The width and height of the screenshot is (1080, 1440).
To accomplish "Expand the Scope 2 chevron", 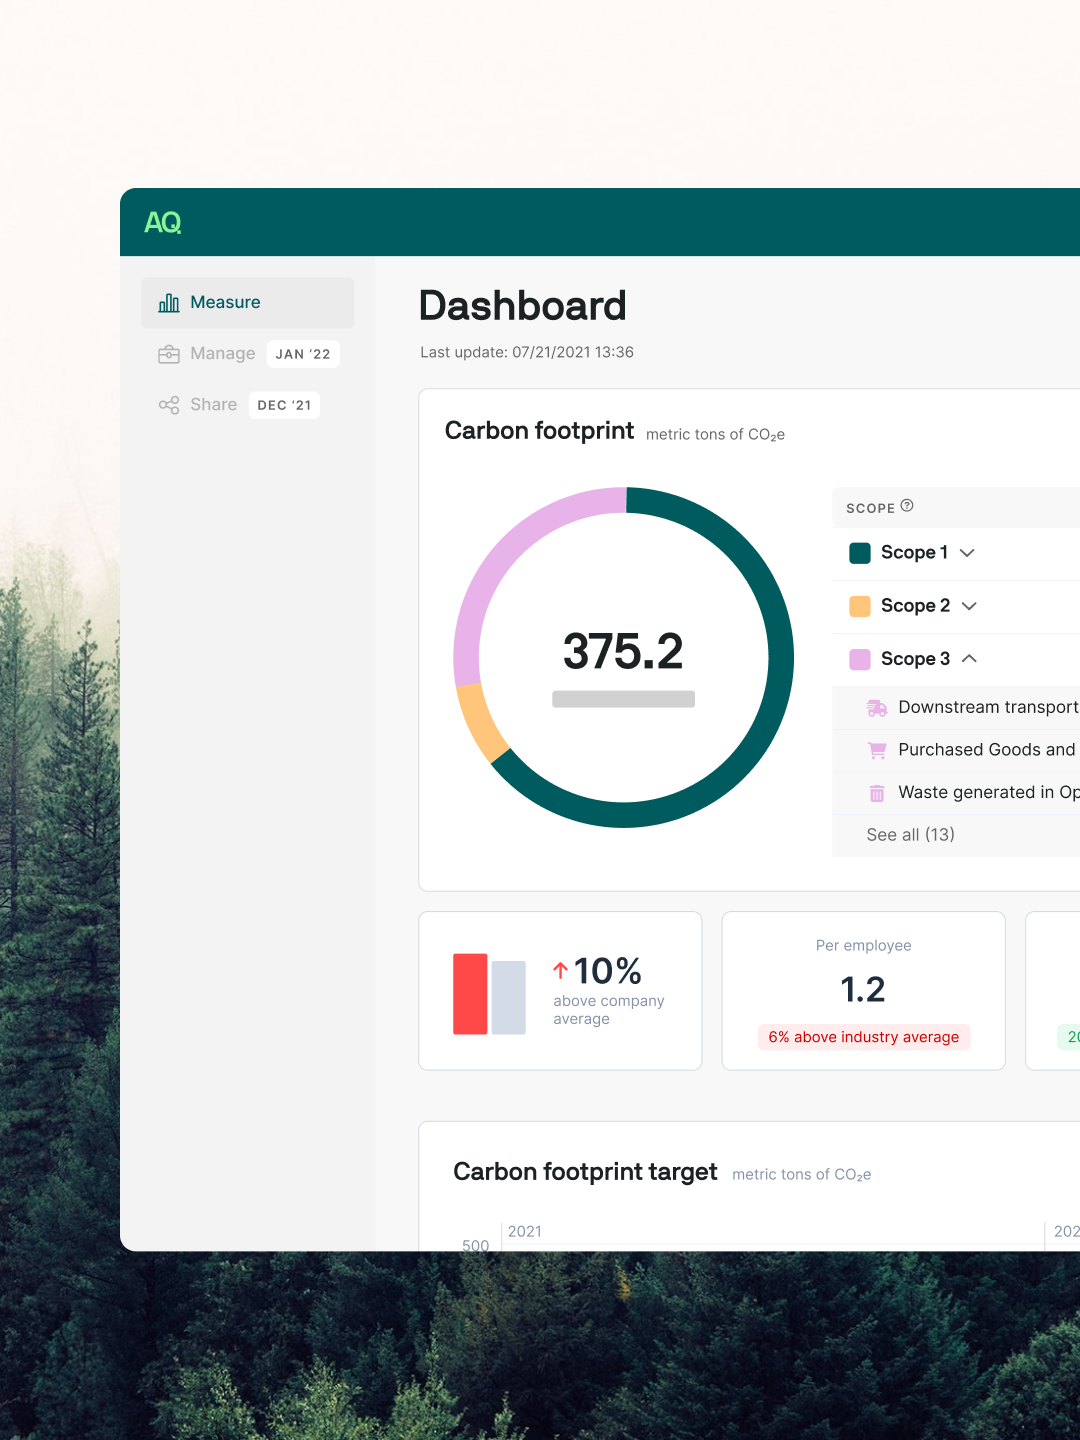I will click(x=969, y=606).
